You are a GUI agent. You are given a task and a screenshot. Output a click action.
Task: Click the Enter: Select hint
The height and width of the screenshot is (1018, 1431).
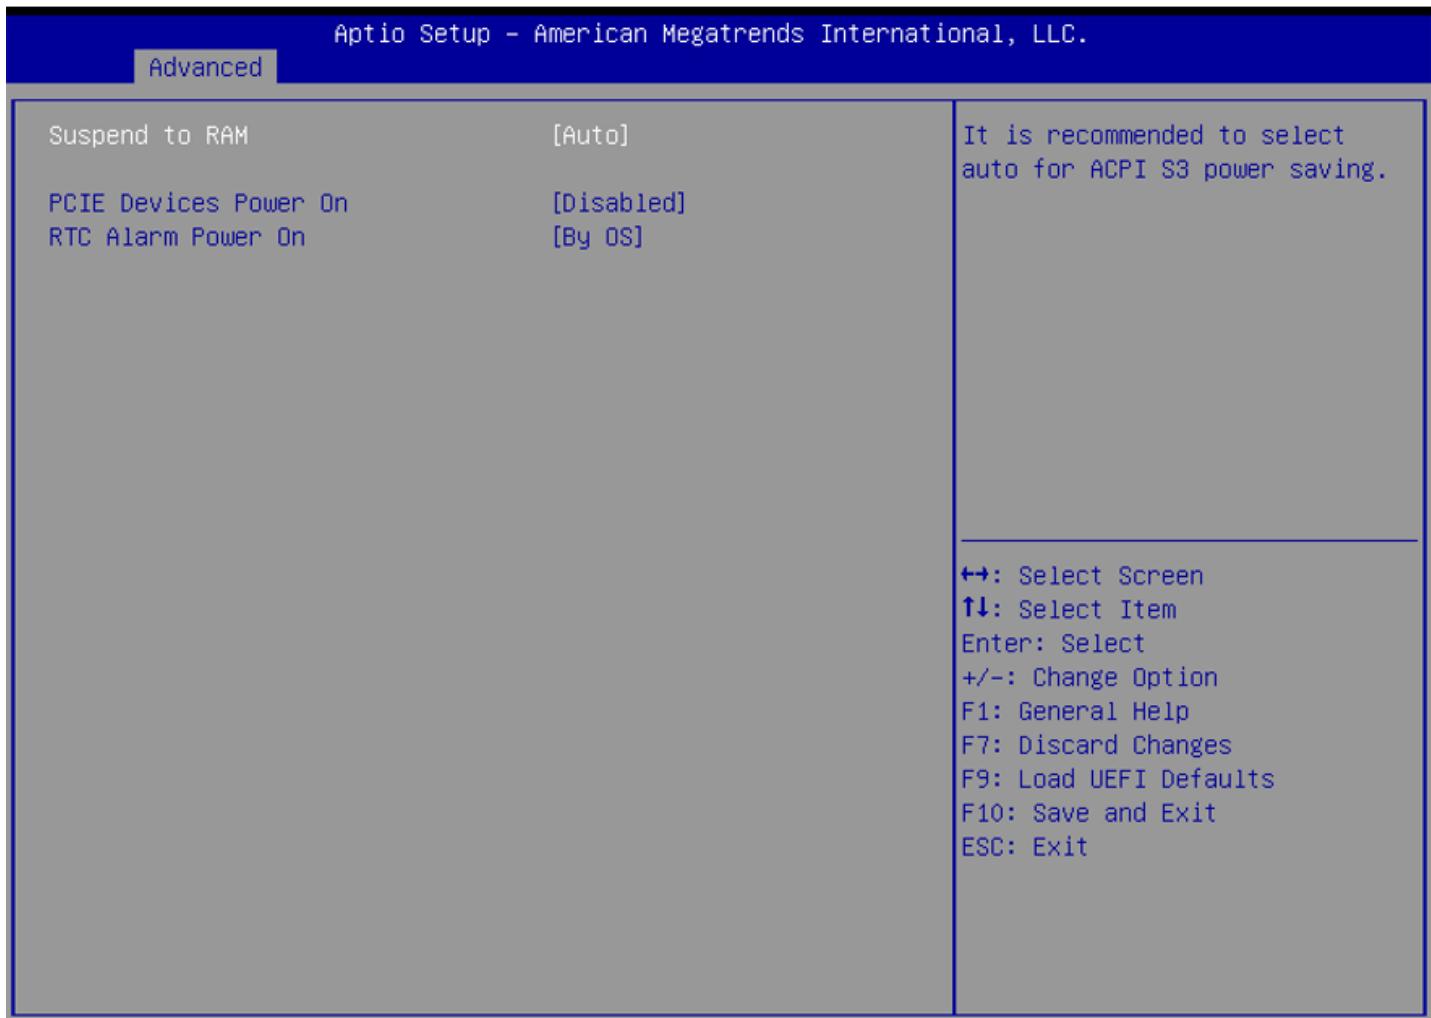tap(1053, 643)
